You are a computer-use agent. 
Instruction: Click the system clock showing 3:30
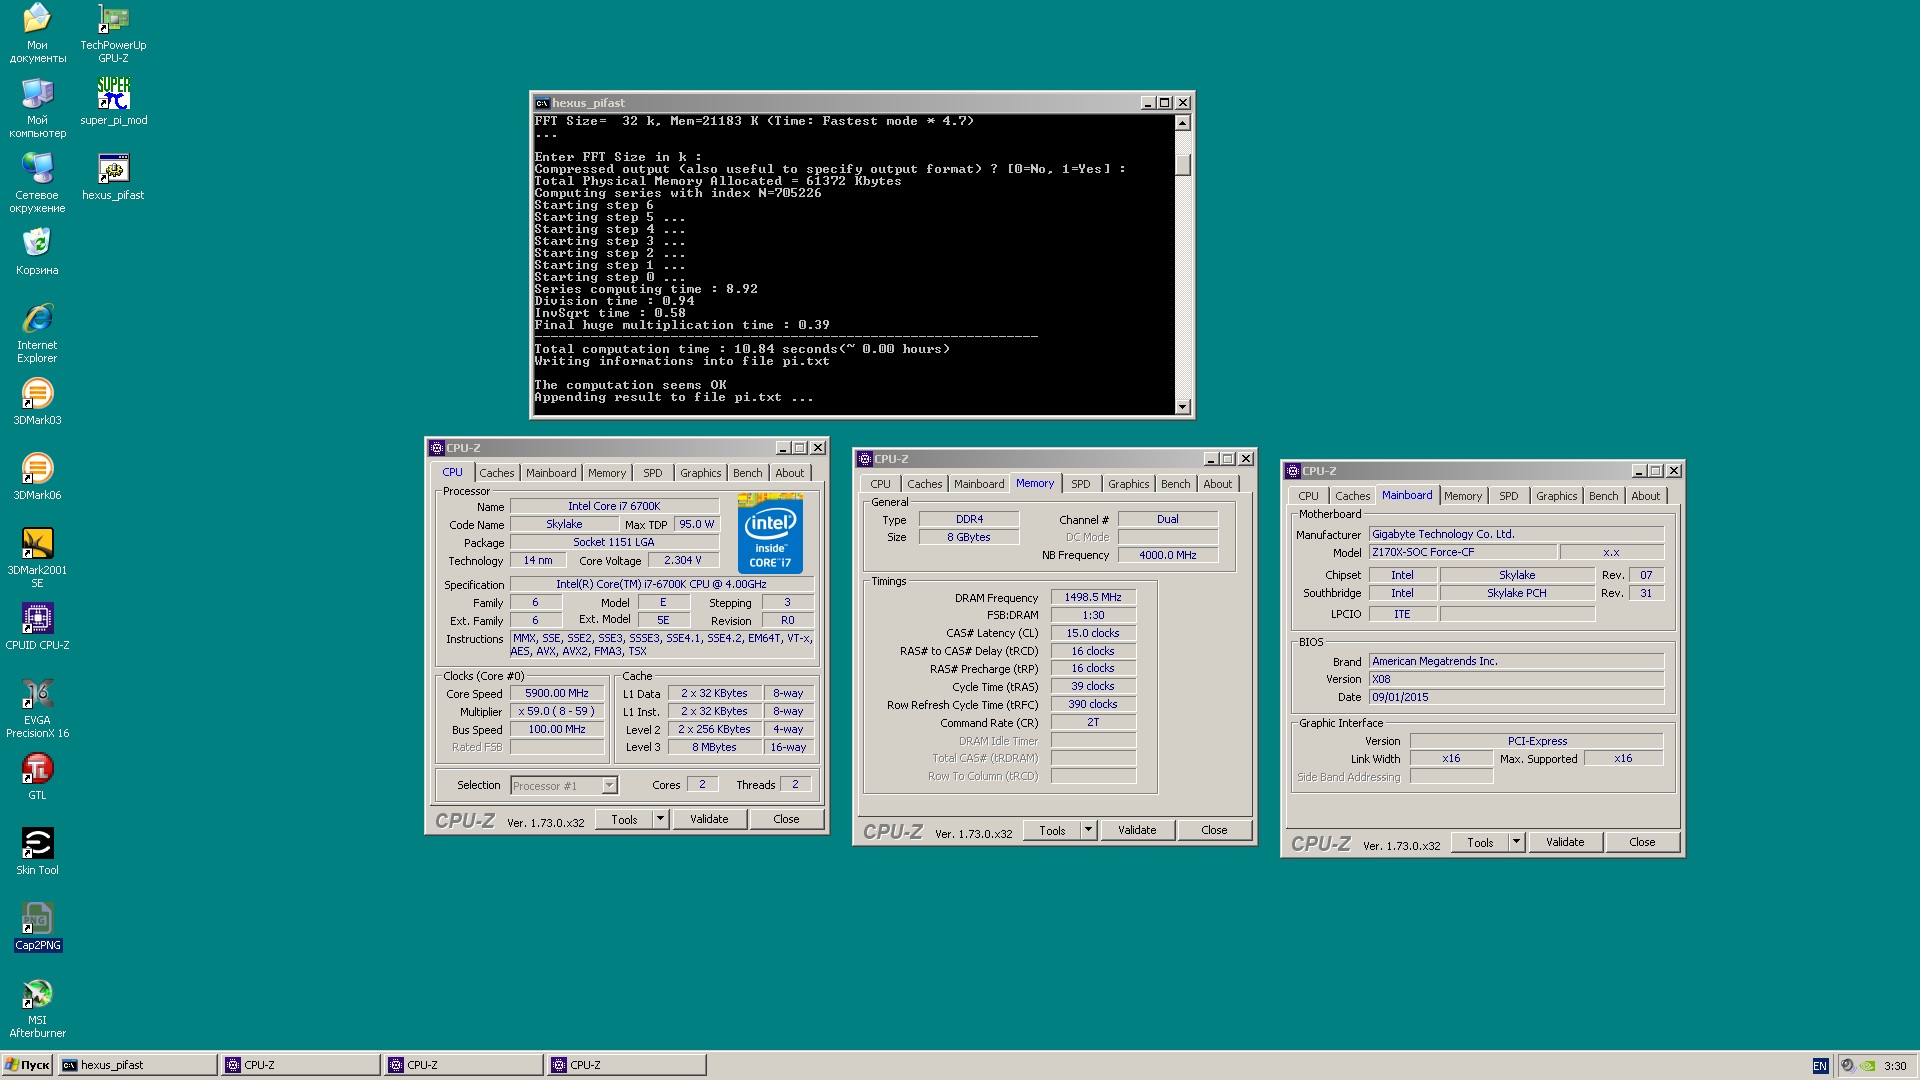pyautogui.click(x=1895, y=1066)
